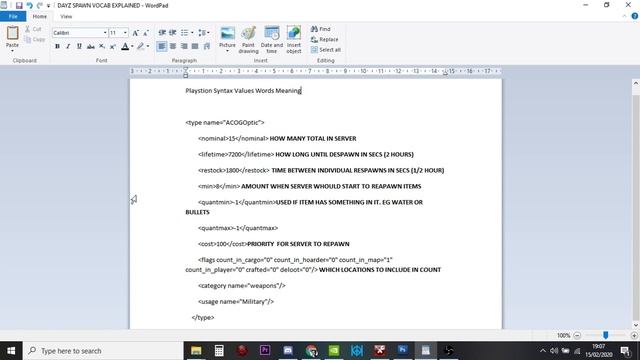Viewport: 640px width, 360px height.
Task: Open the File menu
Action: click(x=13, y=16)
